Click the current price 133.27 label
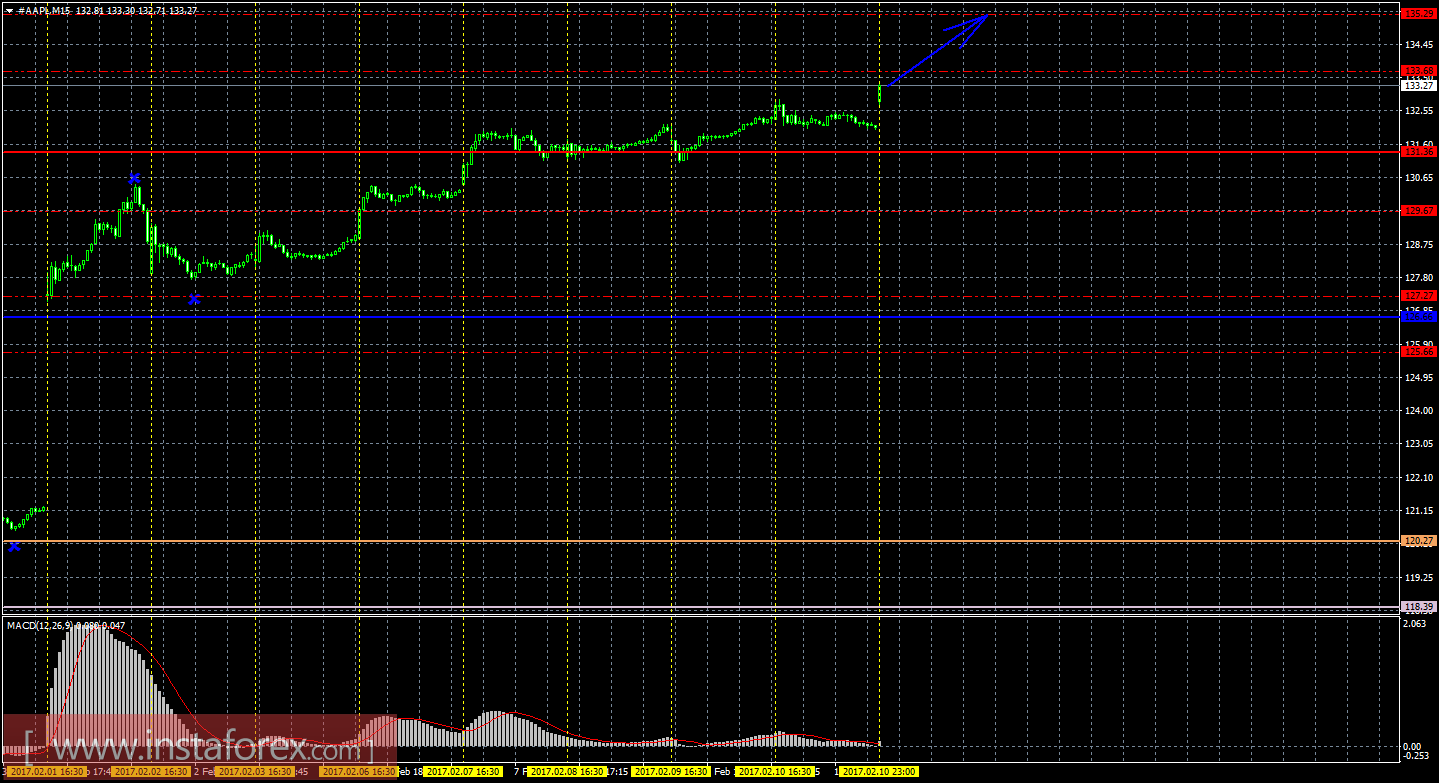The image size is (1439, 783). coord(1420,85)
